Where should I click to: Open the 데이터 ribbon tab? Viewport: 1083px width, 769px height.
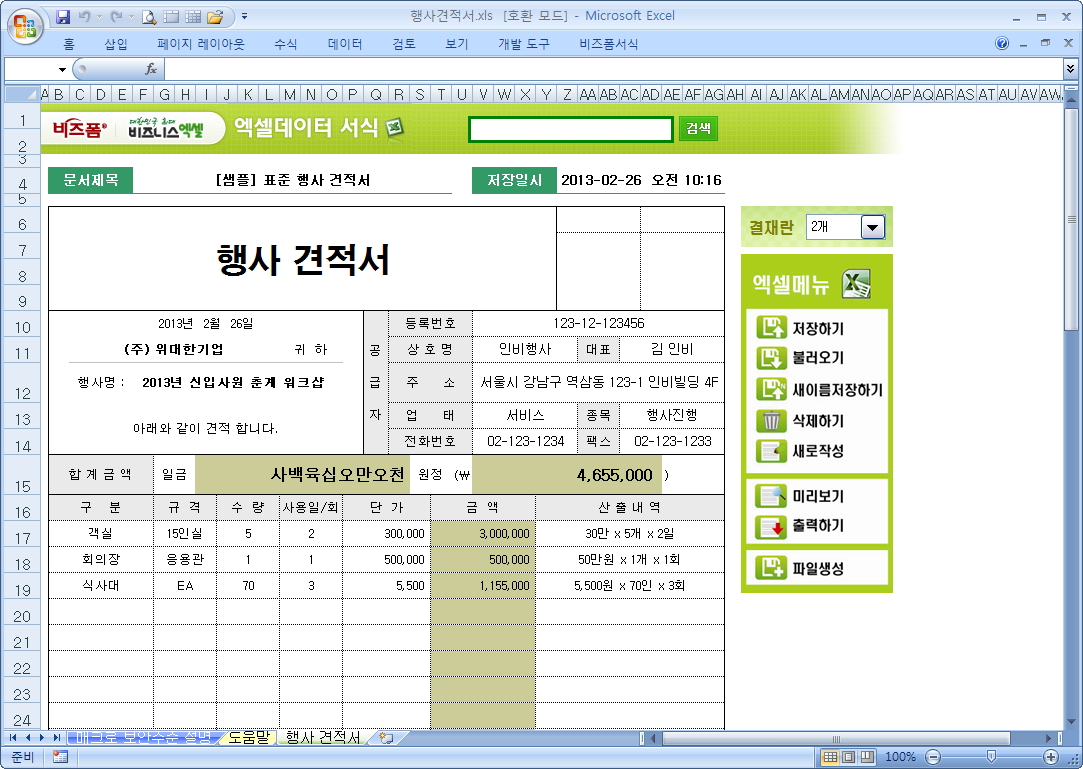(345, 44)
